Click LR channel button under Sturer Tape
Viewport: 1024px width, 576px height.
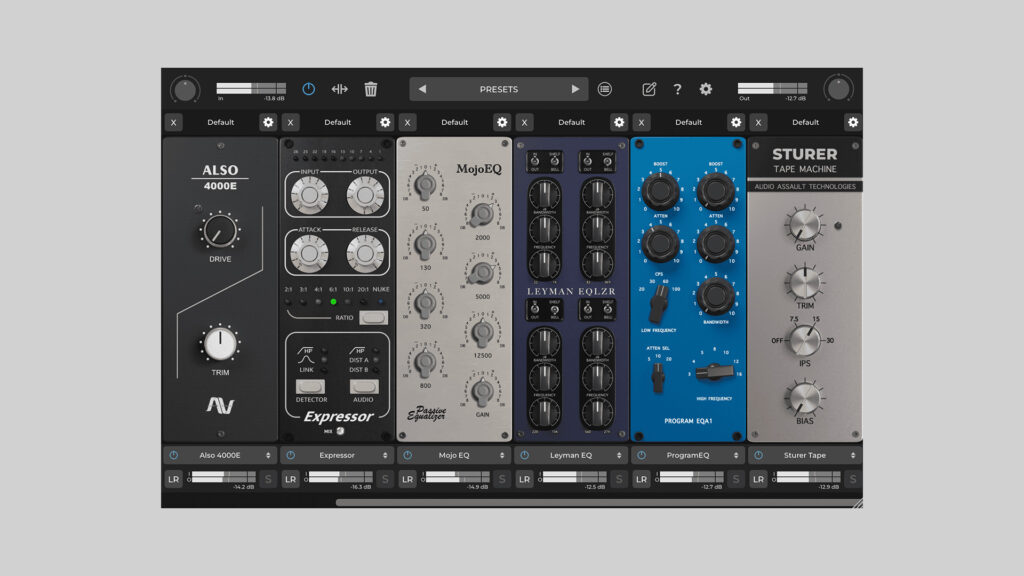(758, 479)
